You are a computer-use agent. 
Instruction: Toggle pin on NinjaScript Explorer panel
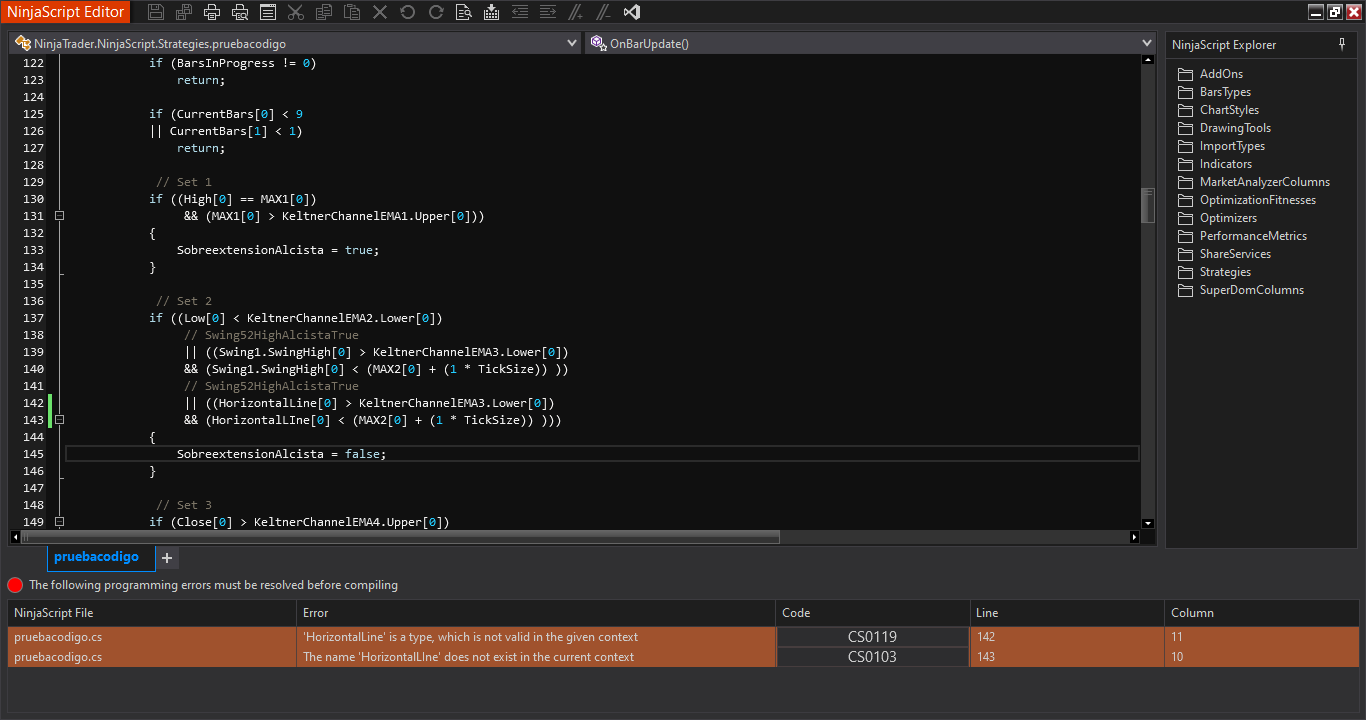(1342, 45)
